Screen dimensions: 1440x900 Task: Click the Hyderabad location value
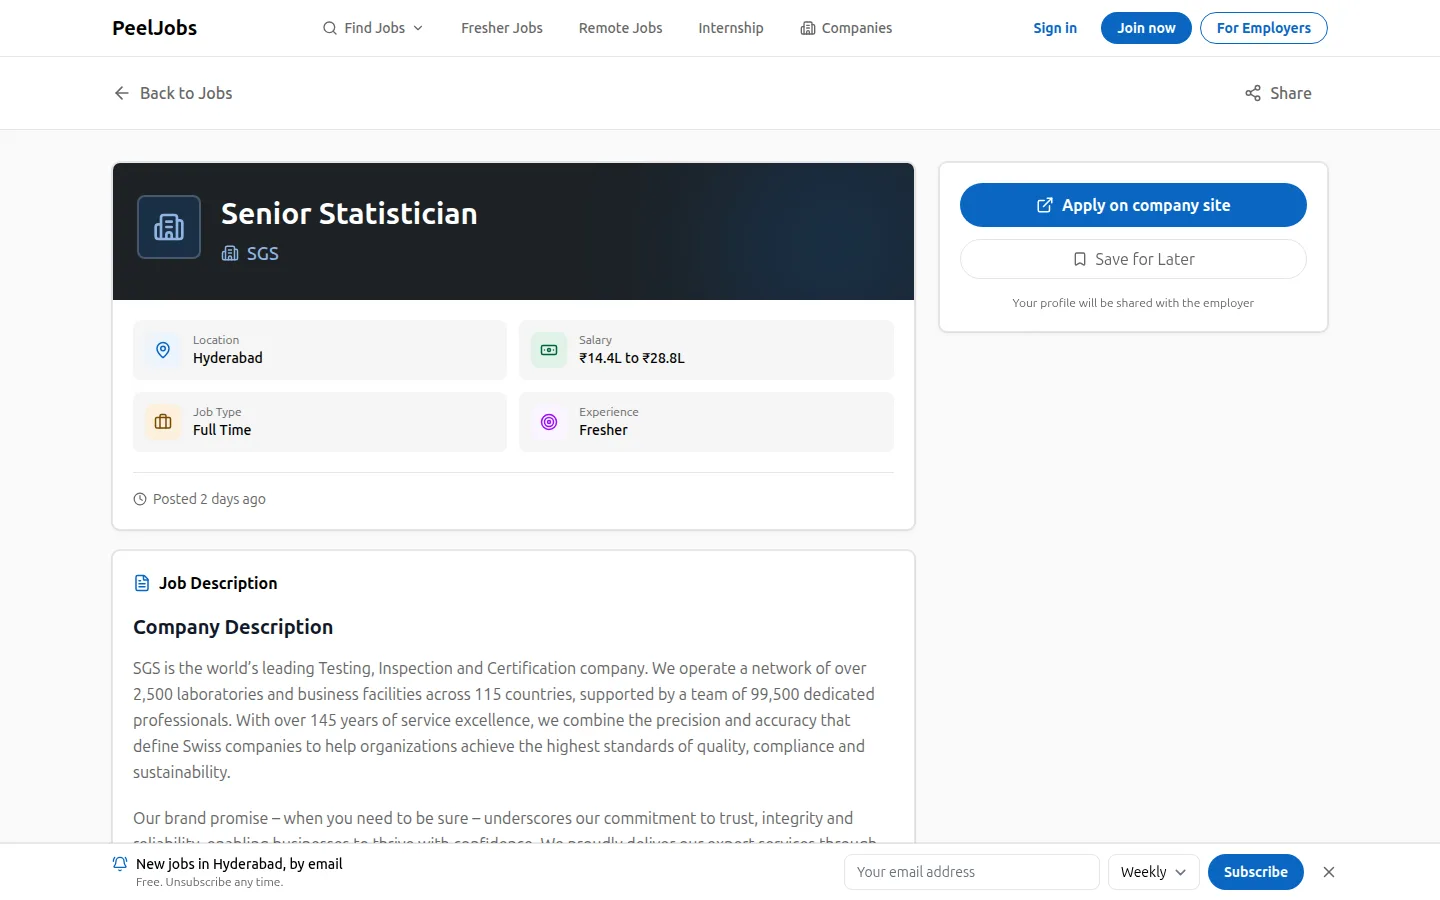[x=228, y=358]
